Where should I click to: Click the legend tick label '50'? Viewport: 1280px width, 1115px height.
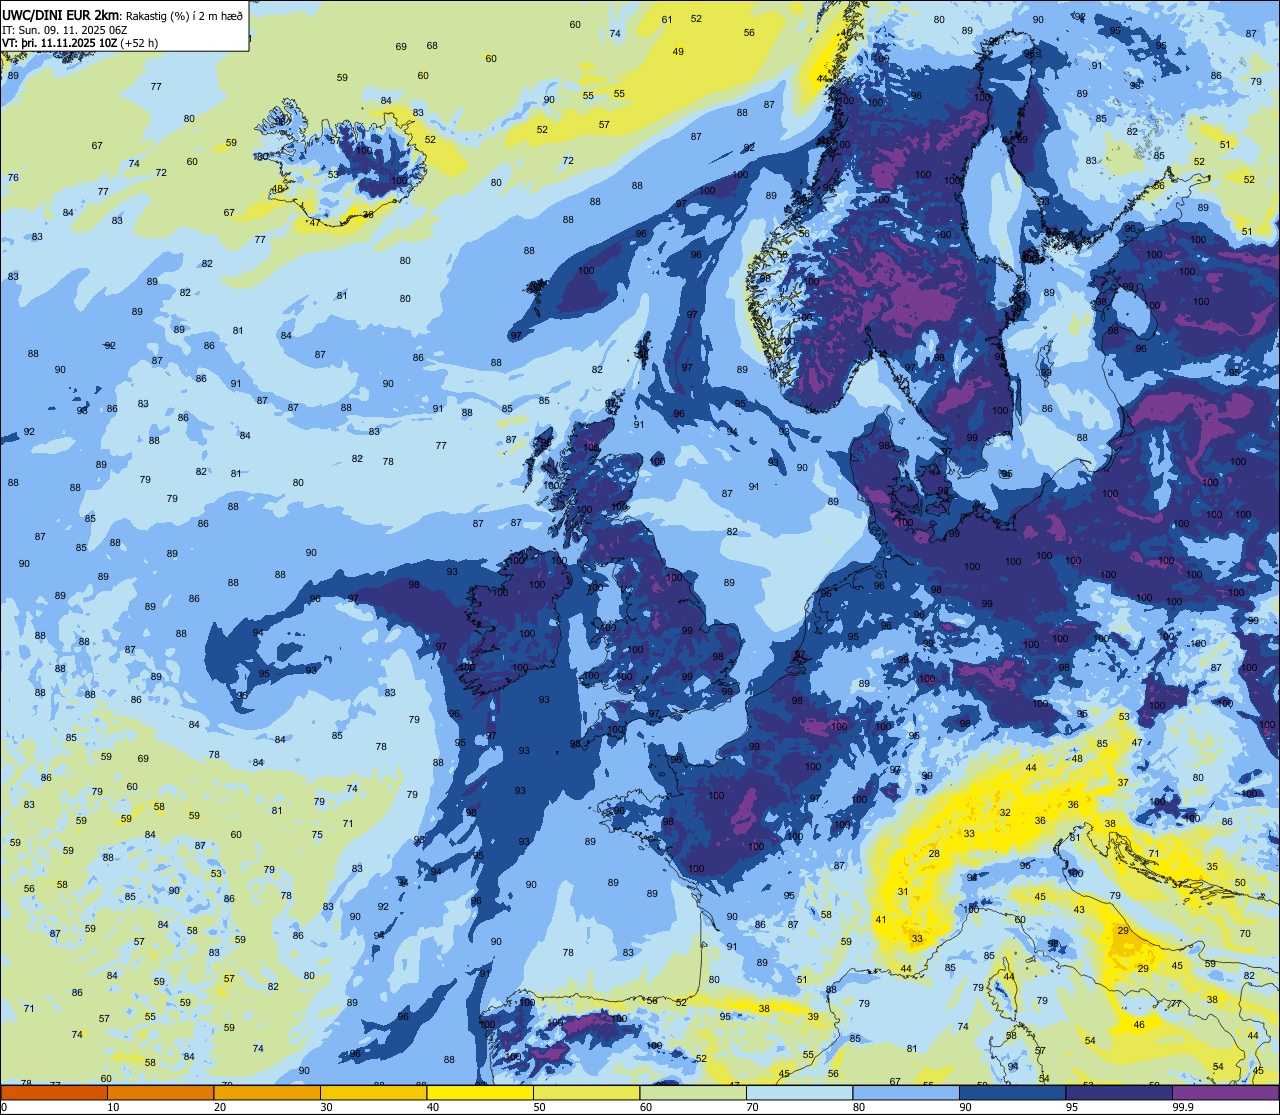pyautogui.click(x=540, y=1107)
